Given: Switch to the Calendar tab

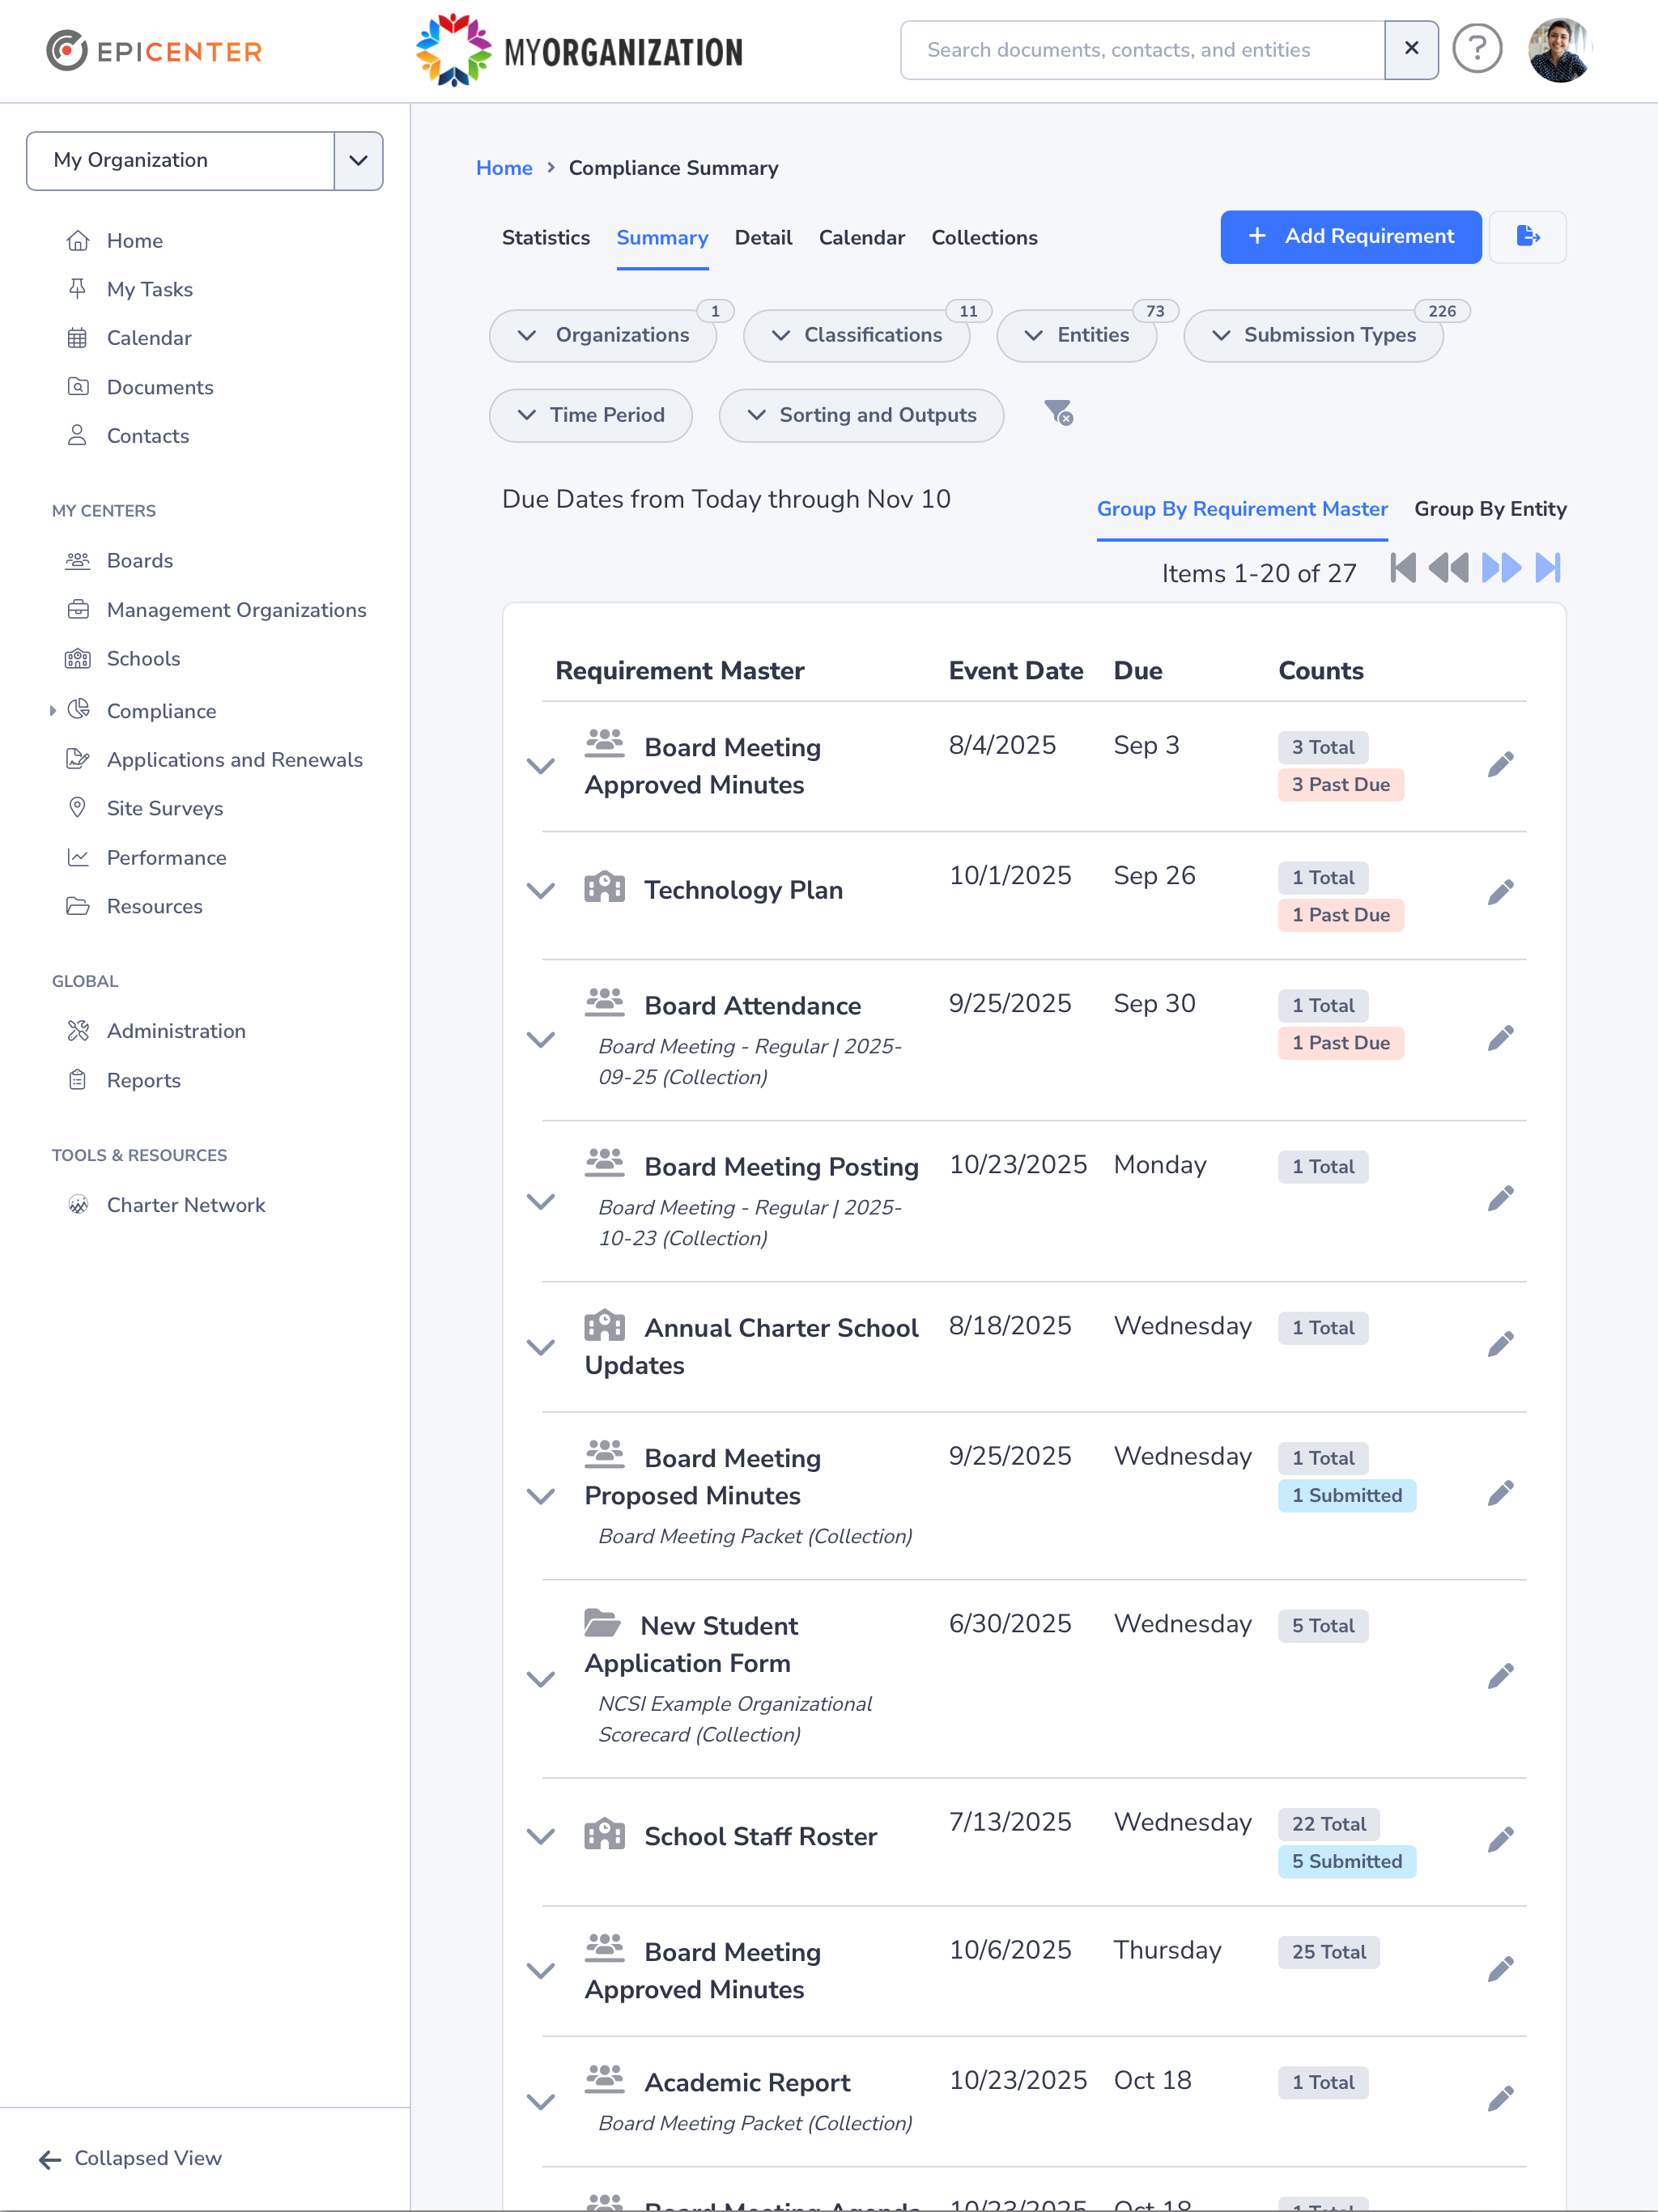Looking at the screenshot, I should pos(861,238).
